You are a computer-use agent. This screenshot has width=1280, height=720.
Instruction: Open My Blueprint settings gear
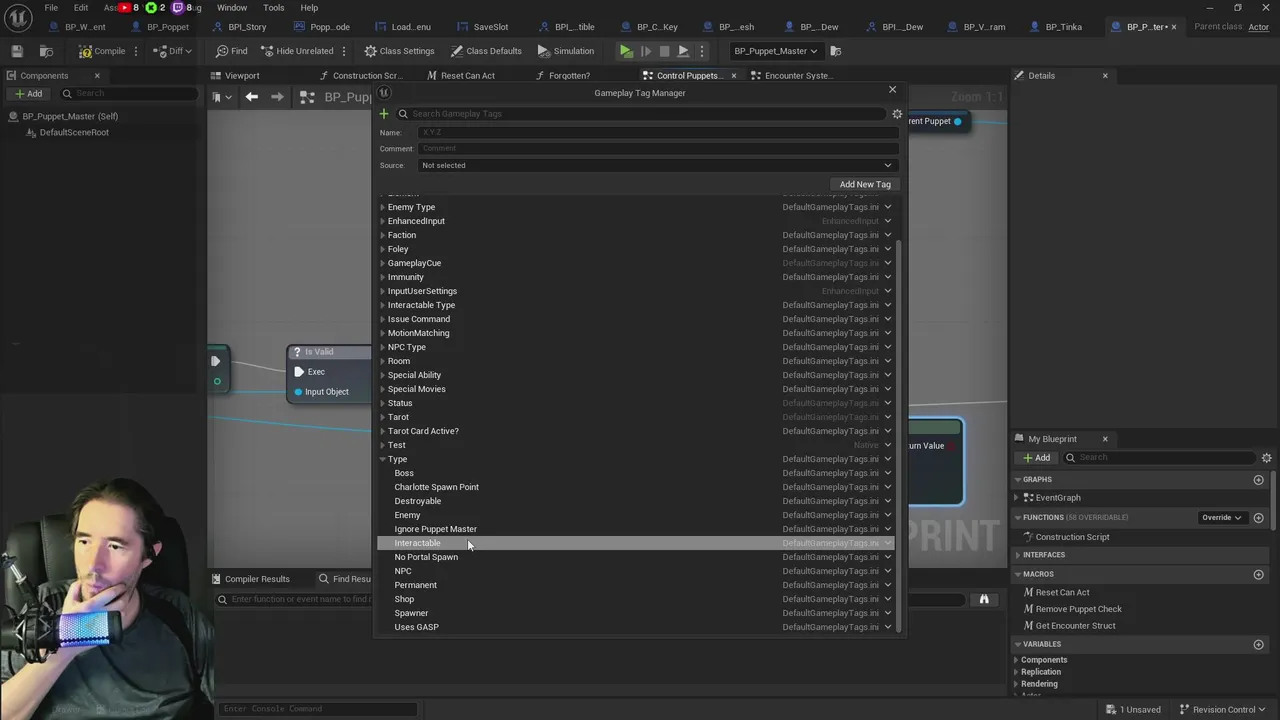point(1266,458)
